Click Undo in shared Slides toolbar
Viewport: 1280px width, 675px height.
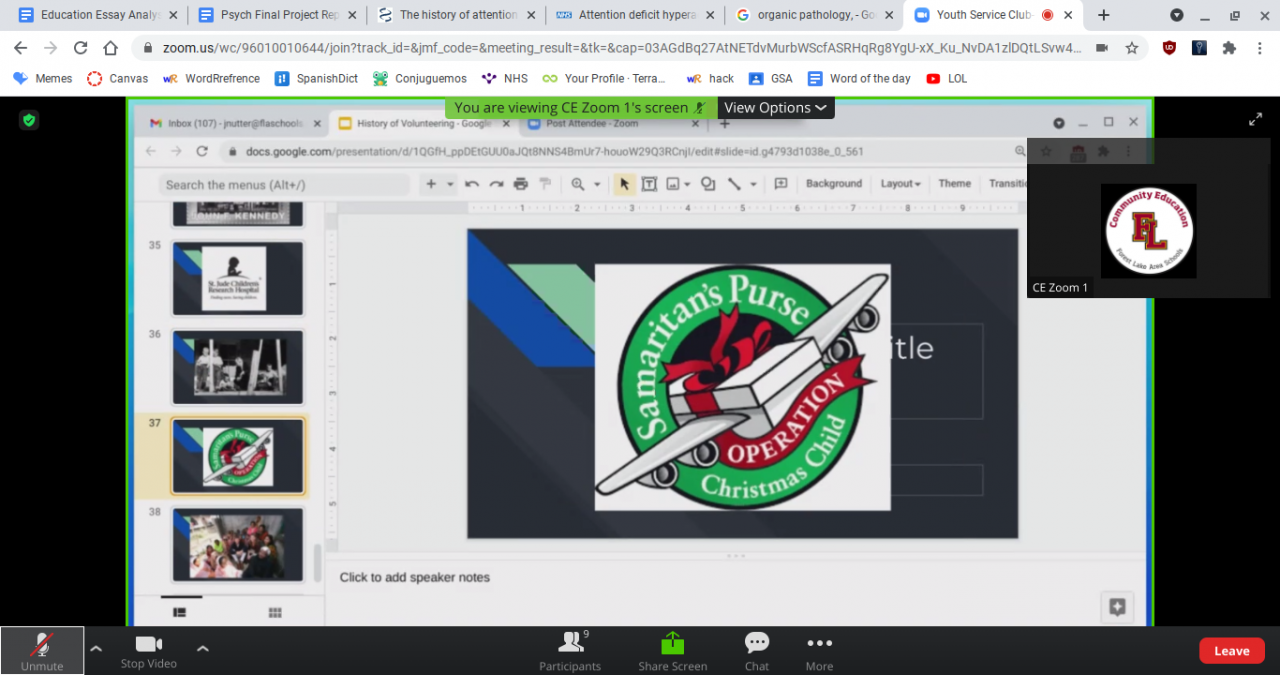pos(472,184)
